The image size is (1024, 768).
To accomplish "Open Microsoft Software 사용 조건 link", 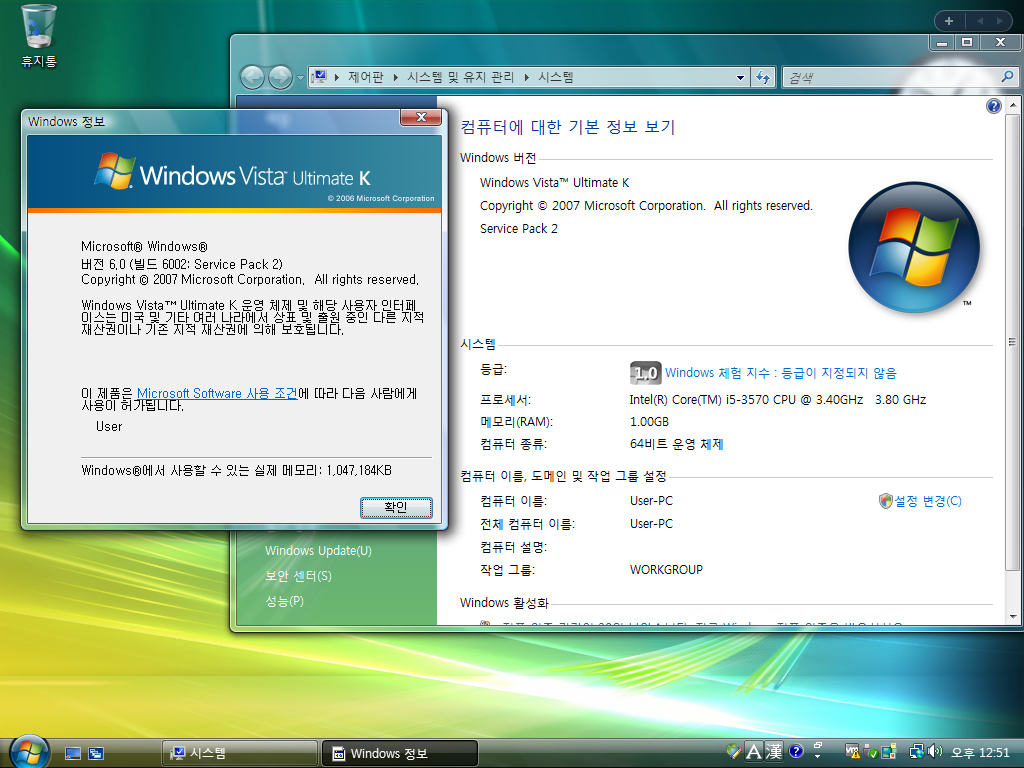I will [x=217, y=393].
